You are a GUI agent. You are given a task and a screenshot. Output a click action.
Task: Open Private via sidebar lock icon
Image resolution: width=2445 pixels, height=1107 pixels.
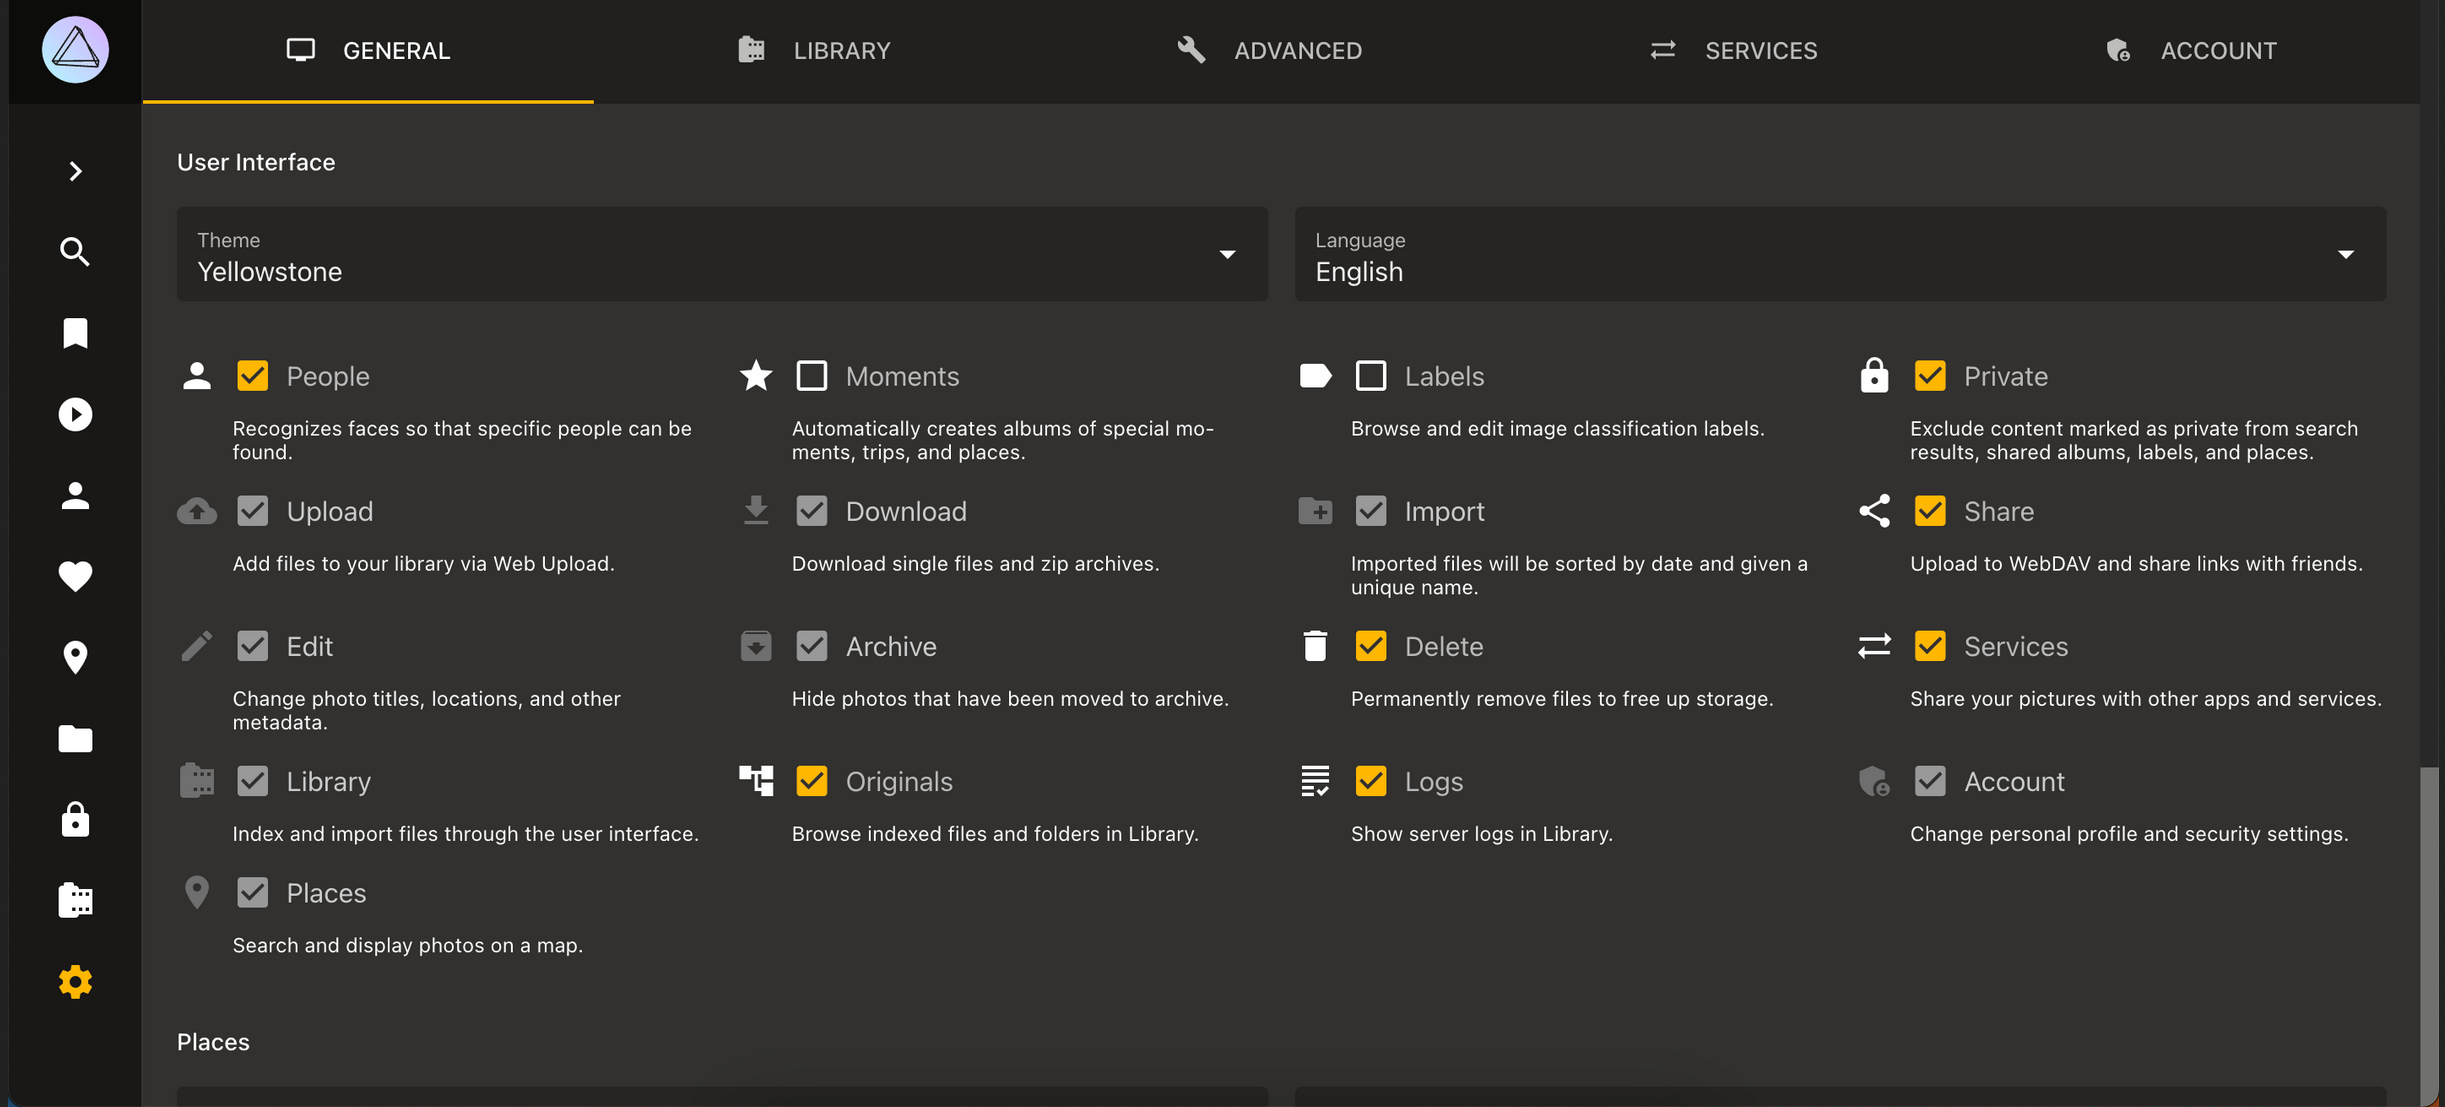75,820
